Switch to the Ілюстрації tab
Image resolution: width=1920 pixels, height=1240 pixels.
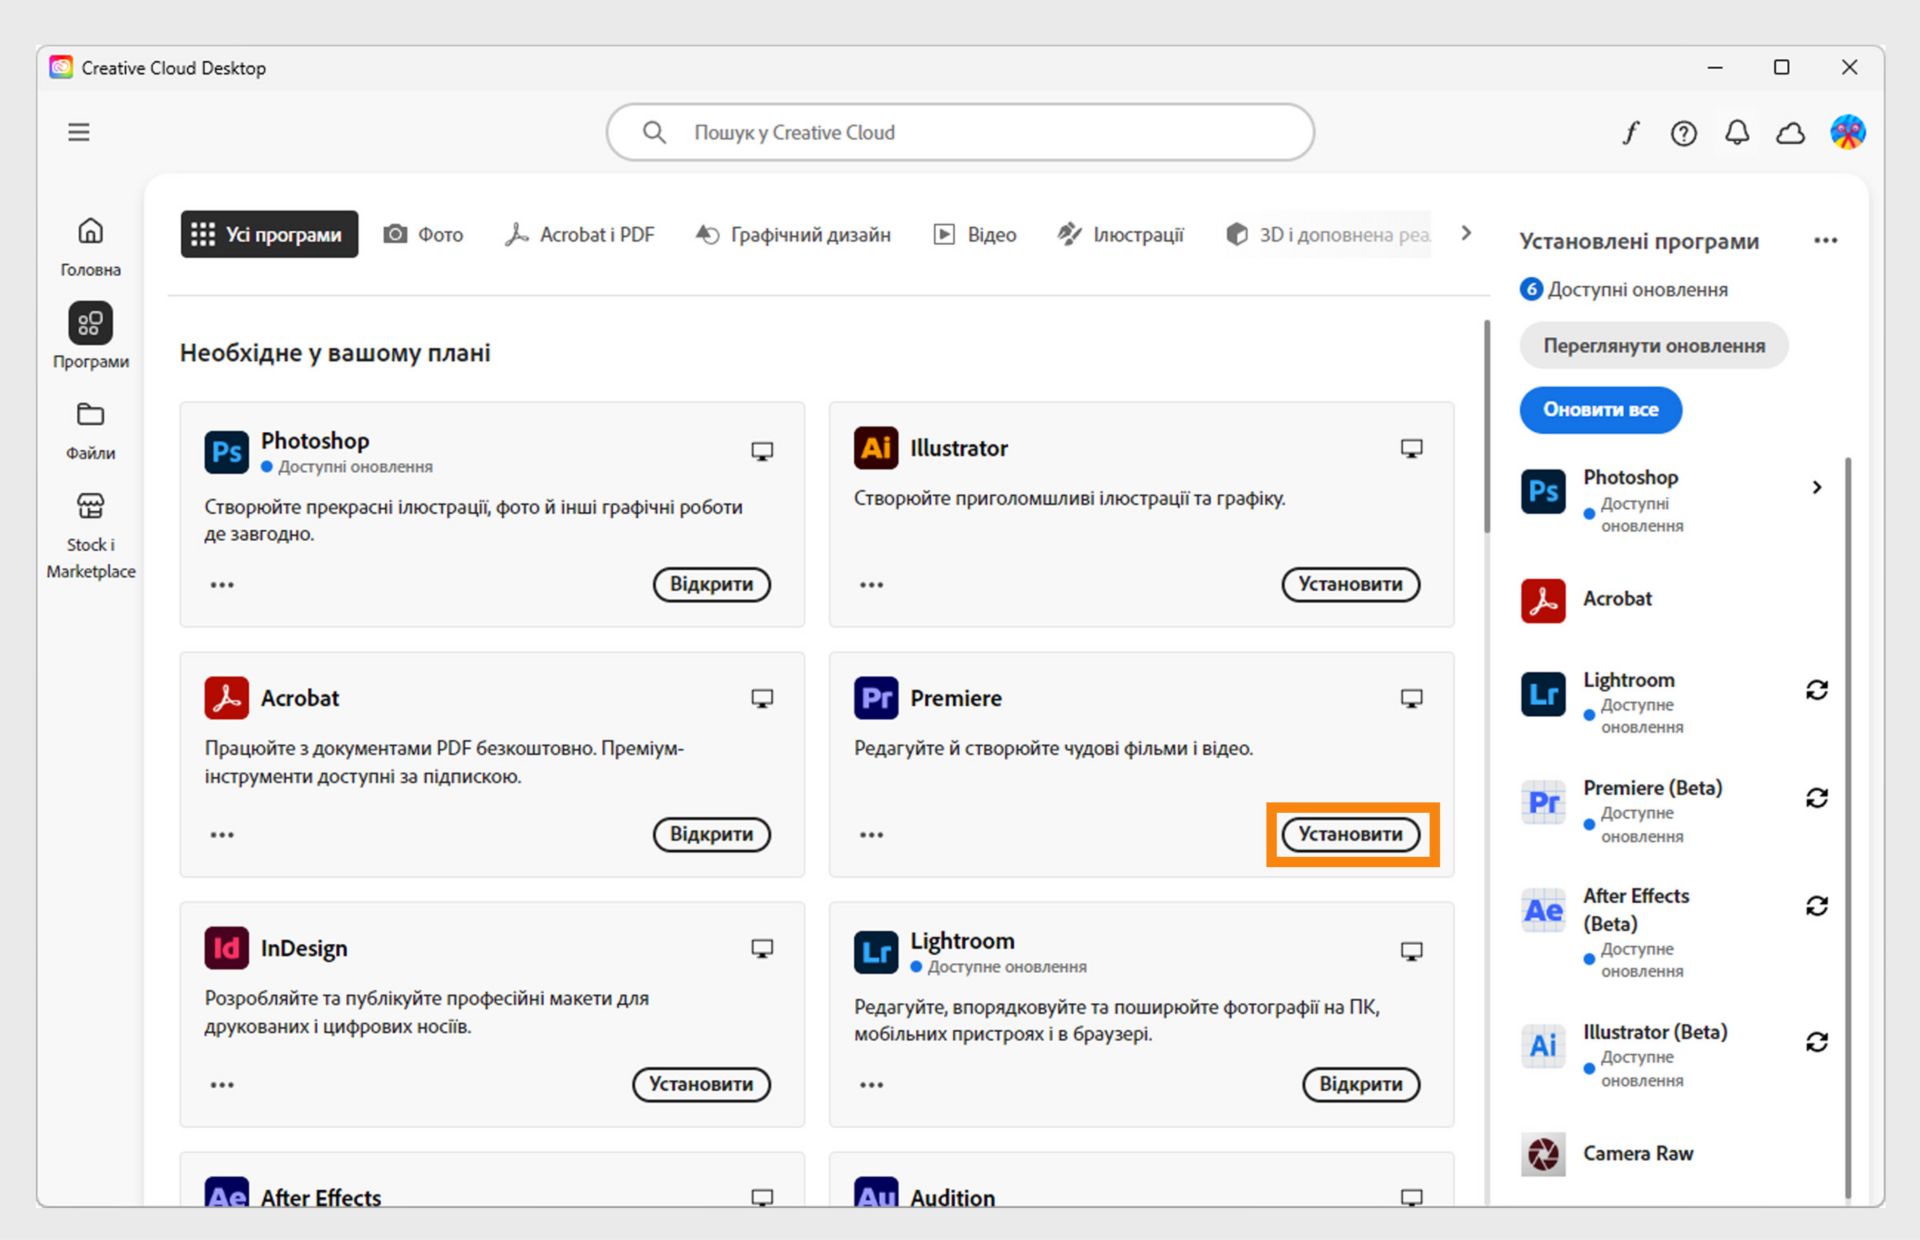[1121, 234]
